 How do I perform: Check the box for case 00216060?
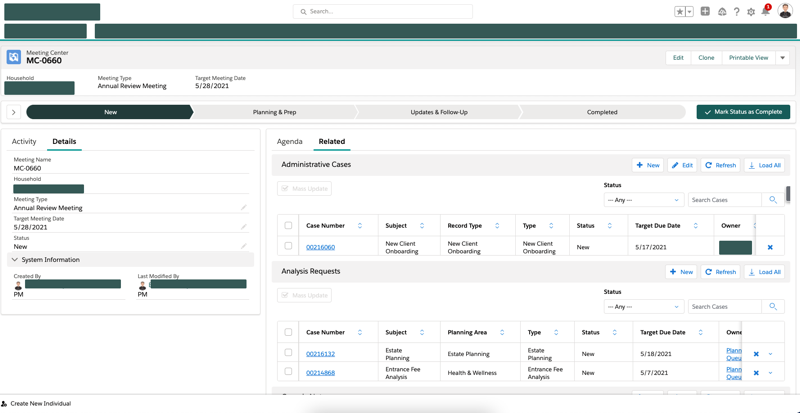pos(288,246)
